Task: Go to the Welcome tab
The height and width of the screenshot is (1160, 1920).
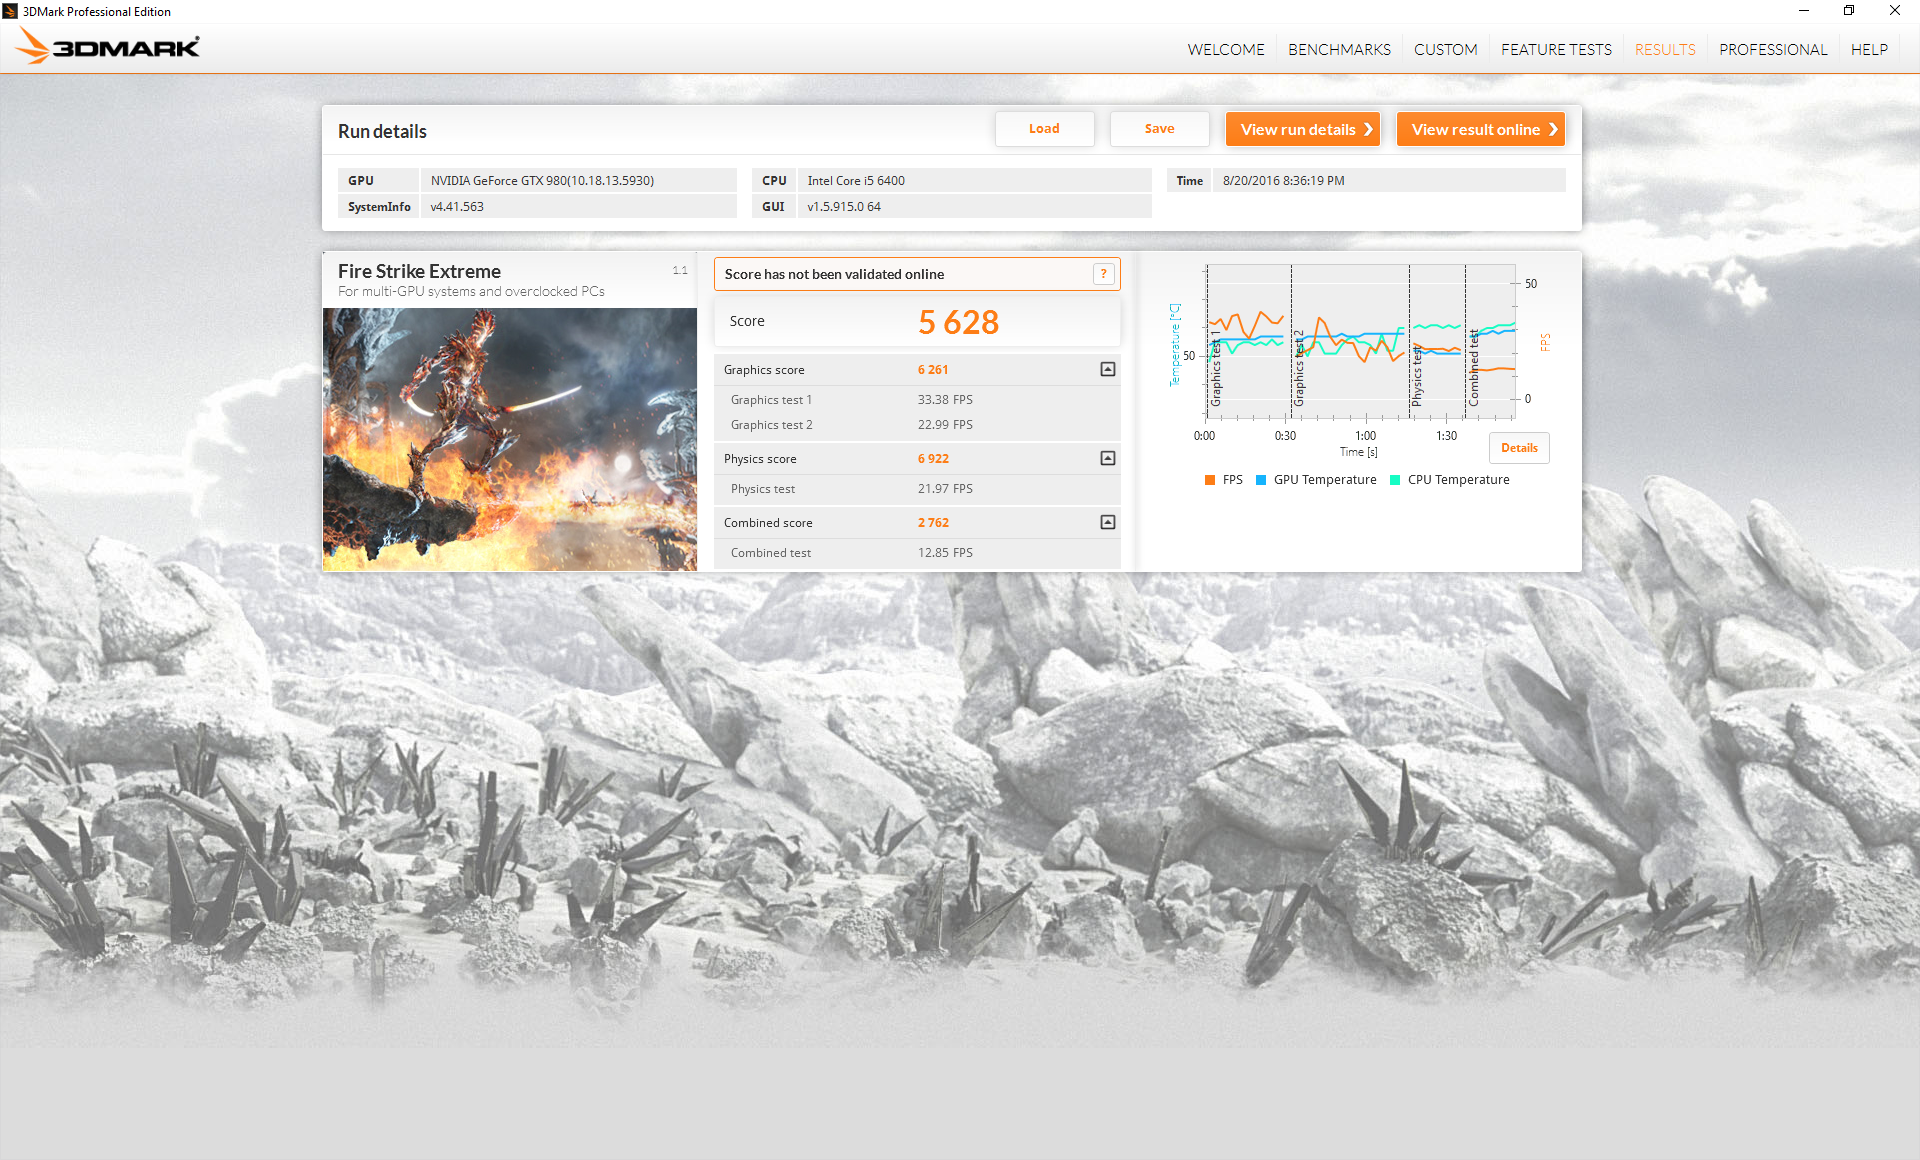Action: click(1226, 49)
